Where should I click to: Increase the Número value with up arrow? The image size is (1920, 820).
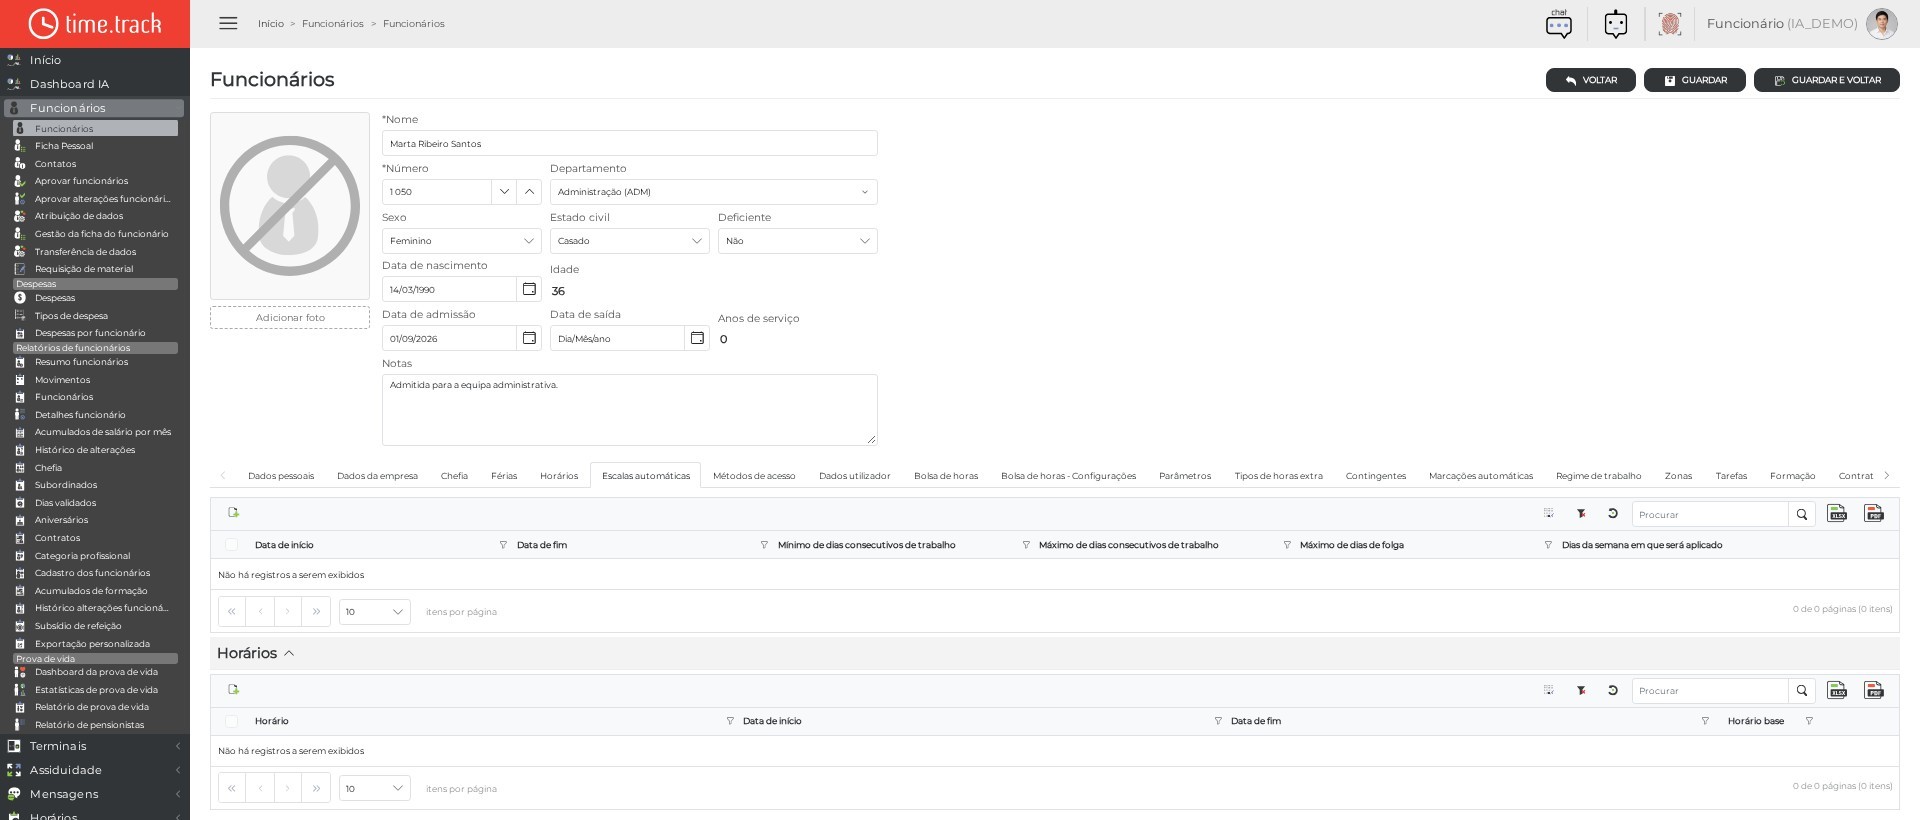(529, 192)
